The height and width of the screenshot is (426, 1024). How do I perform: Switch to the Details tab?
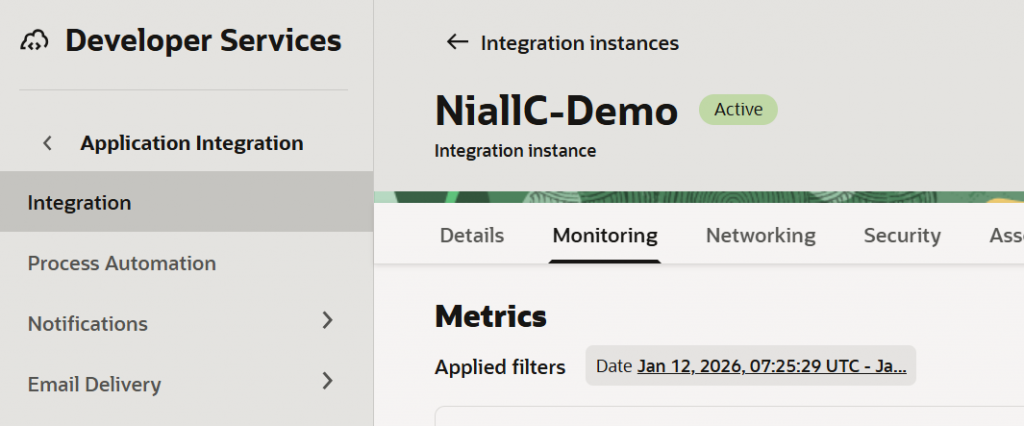coord(472,236)
